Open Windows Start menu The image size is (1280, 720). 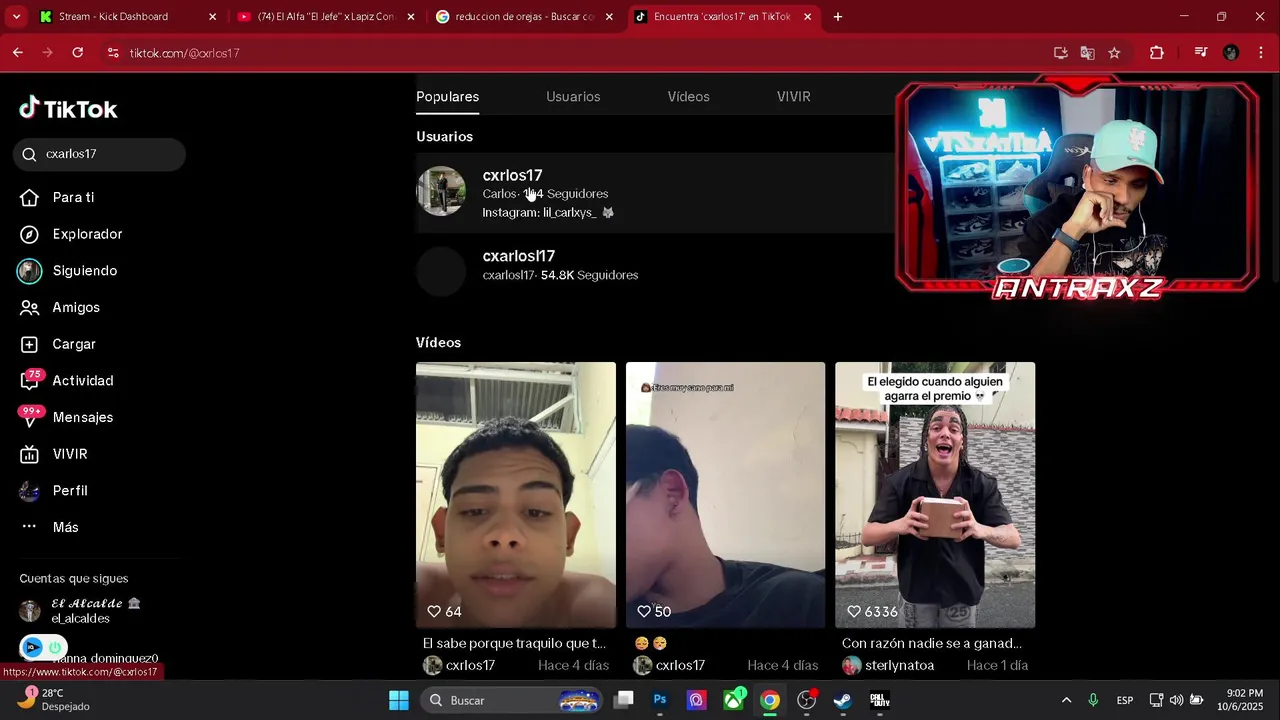(x=399, y=700)
